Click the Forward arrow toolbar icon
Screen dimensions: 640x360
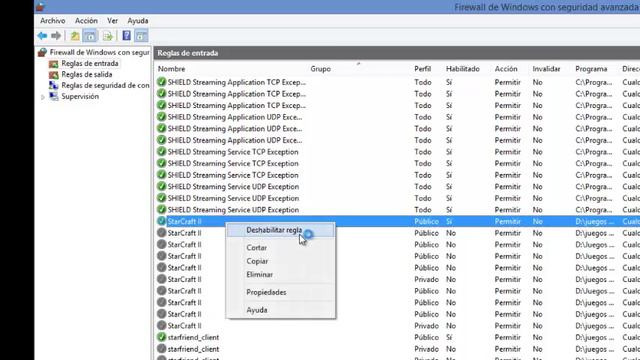tap(56, 36)
